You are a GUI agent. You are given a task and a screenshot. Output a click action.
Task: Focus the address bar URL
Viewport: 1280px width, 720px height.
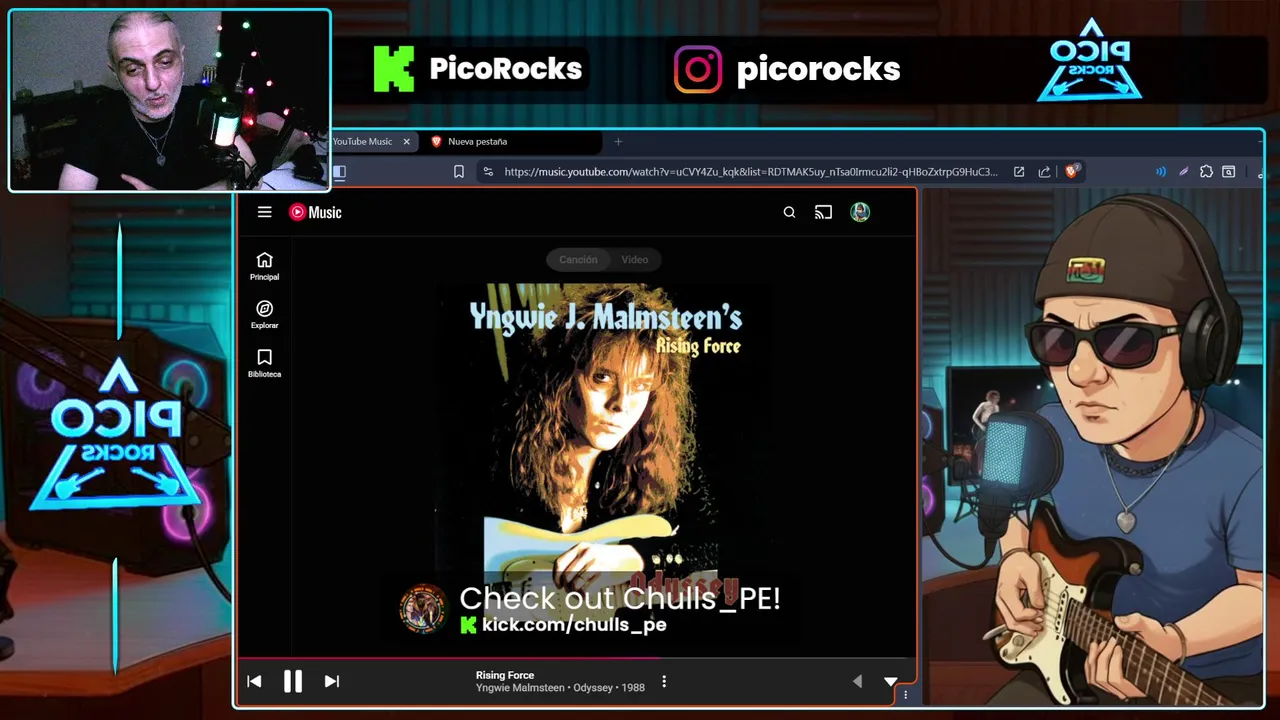751,172
